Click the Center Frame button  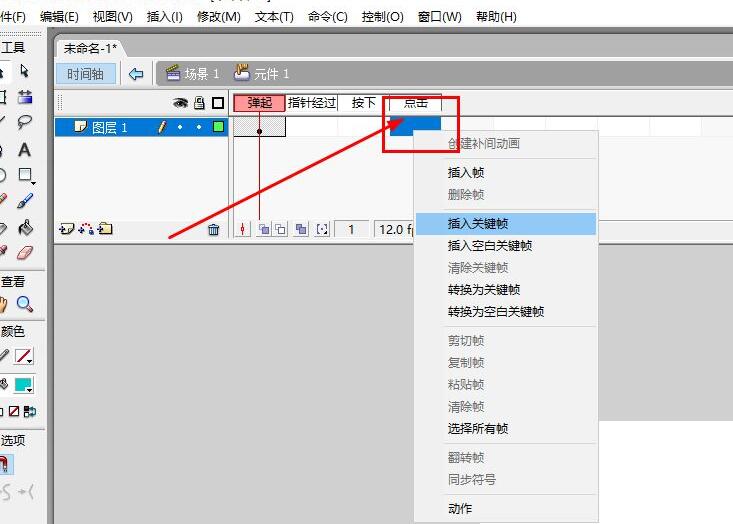(x=243, y=229)
